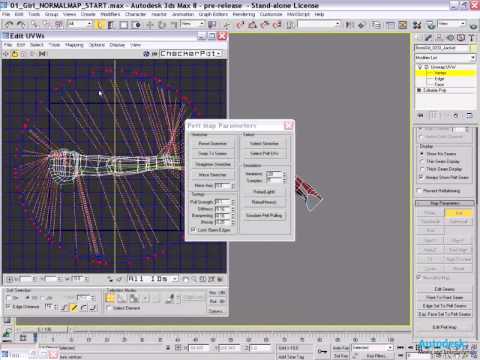Select the Edge sub-object in modifier stack
Viewport: 480px width, 360px height.
pyautogui.click(x=439, y=79)
